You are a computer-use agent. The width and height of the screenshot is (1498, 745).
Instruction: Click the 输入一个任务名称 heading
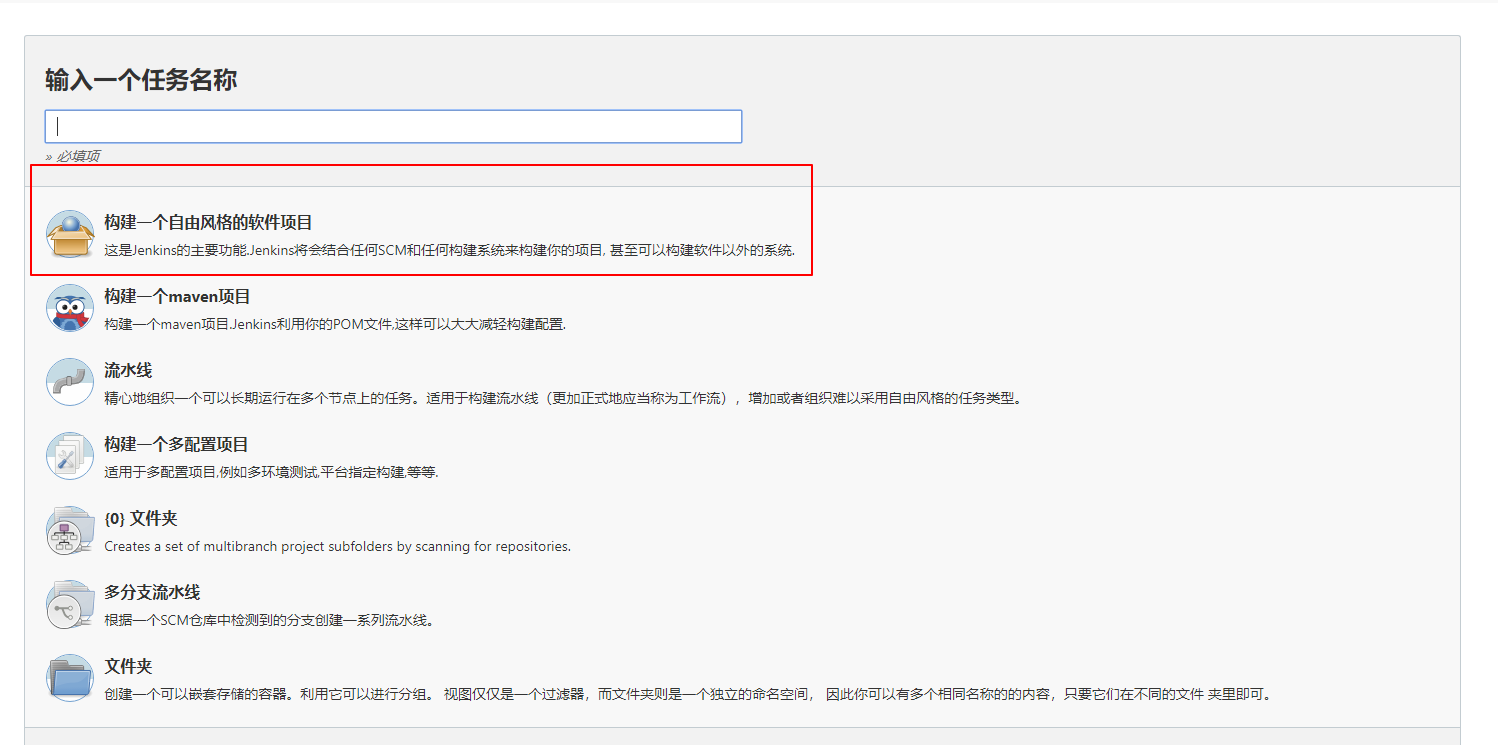pyautogui.click(x=141, y=80)
